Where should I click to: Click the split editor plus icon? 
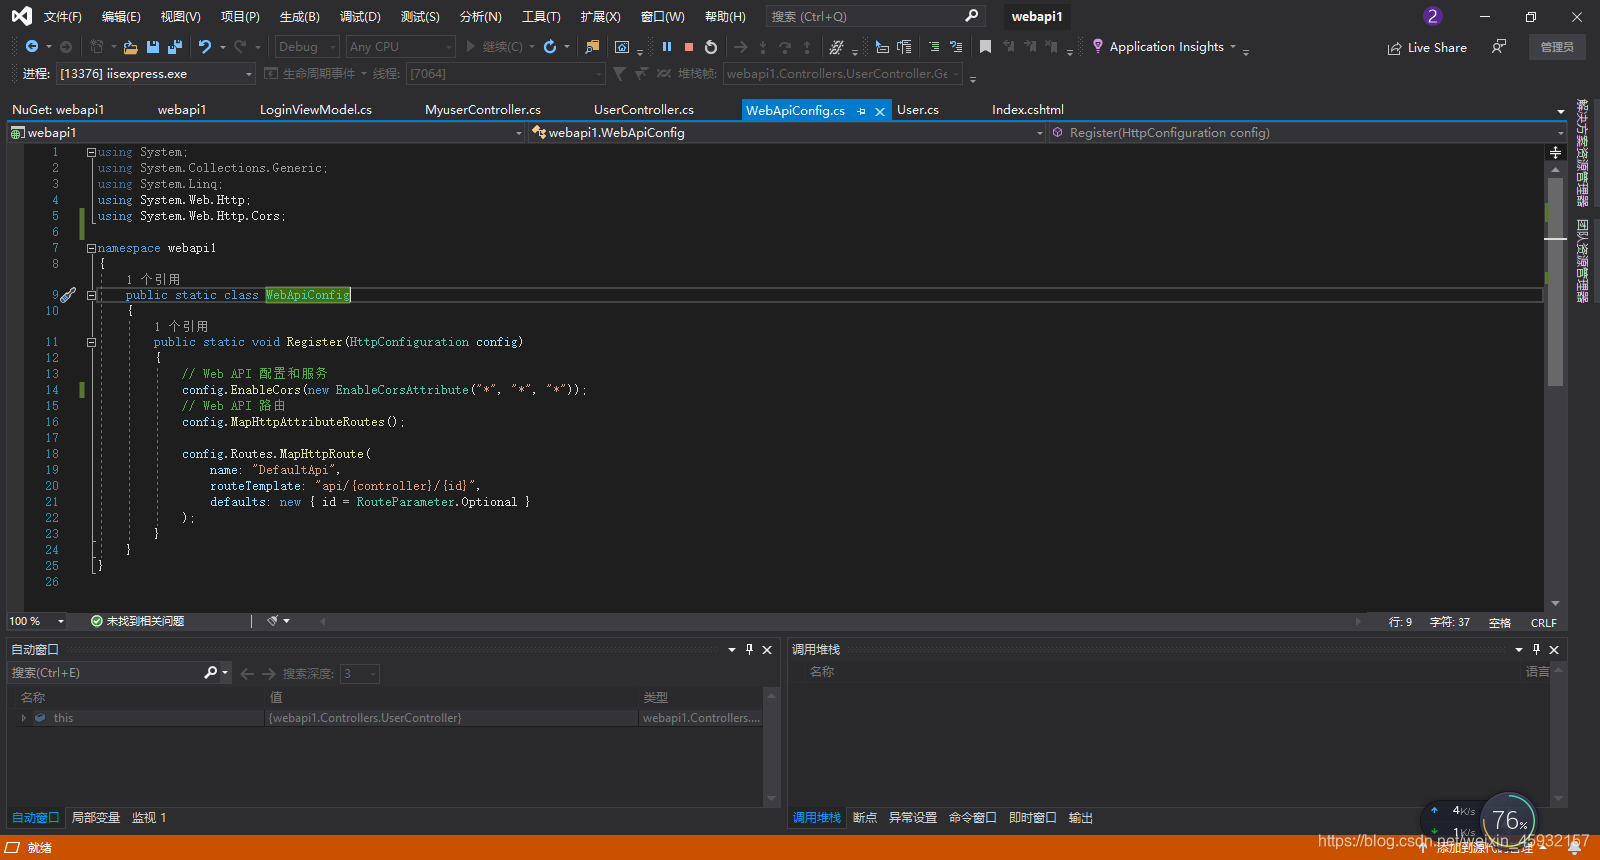1555,152
